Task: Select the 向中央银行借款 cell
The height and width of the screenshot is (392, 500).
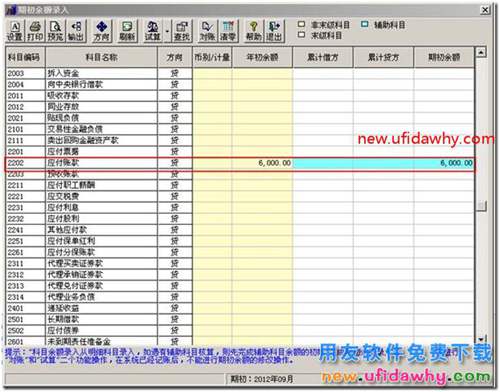Action: [102, 85]
